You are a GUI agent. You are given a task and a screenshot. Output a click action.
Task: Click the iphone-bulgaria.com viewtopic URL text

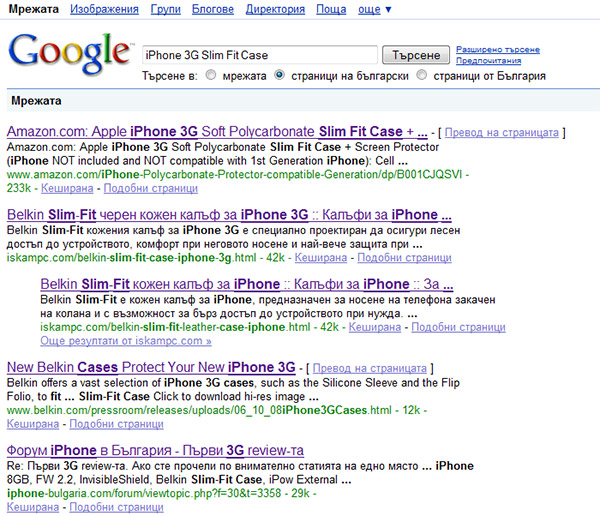point(144,493)
